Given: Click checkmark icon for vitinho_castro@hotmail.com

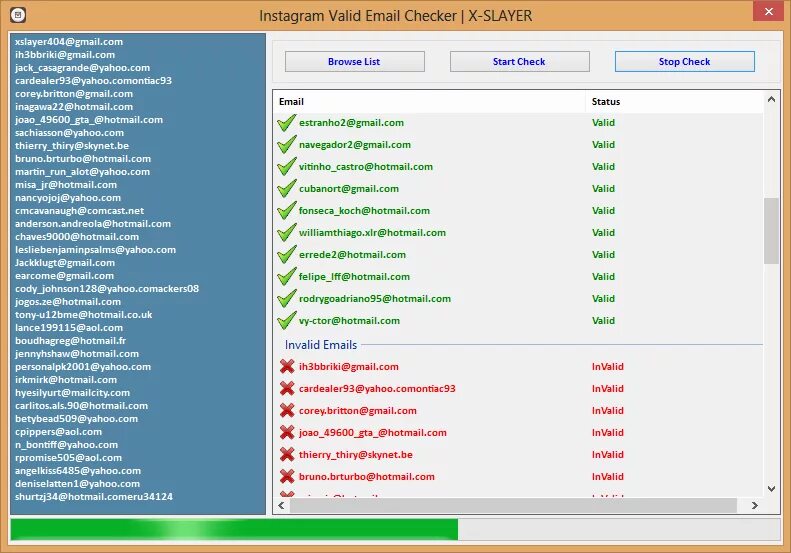Looking at the screenshot, I should pyautogui.click(x=287, y=167).
